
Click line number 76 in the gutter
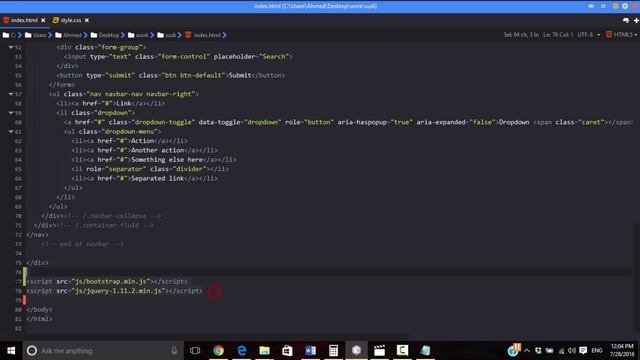(x=18, y=272)
